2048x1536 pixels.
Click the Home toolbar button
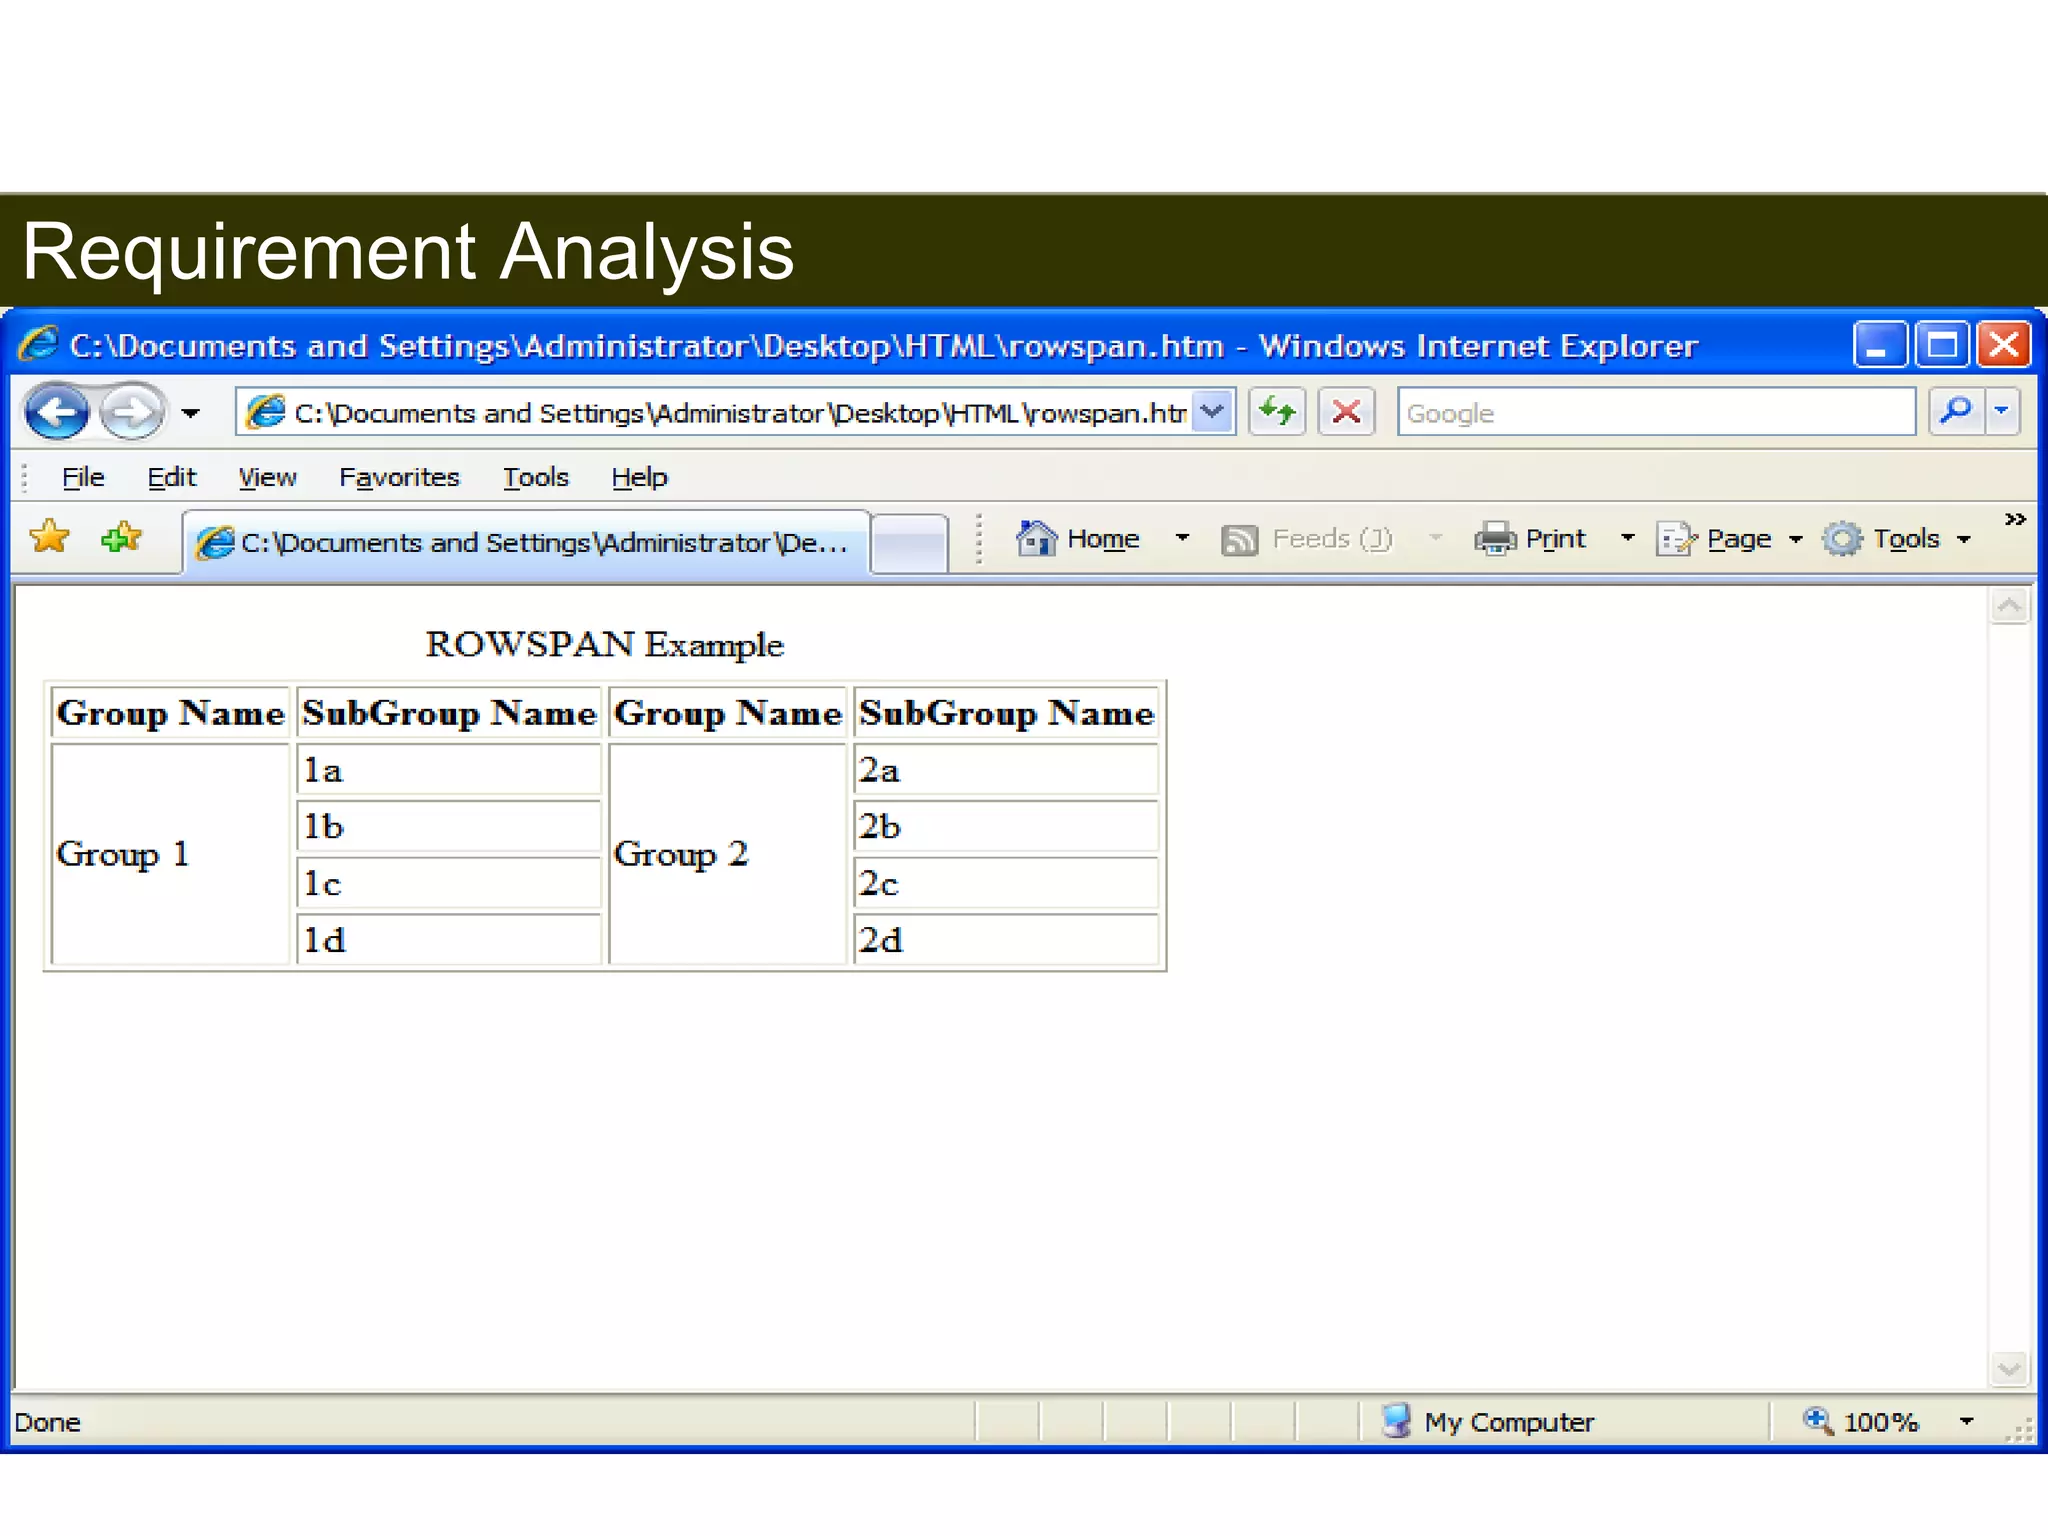point(1079,539)
